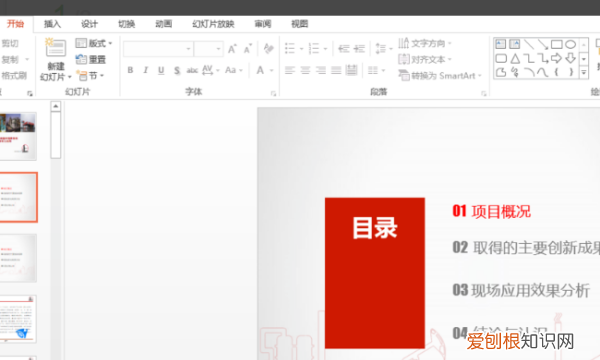Viewport: 600px width, 360px height.
Task: Select the rounded rectangle shape
Action: (x=501, y=59)
